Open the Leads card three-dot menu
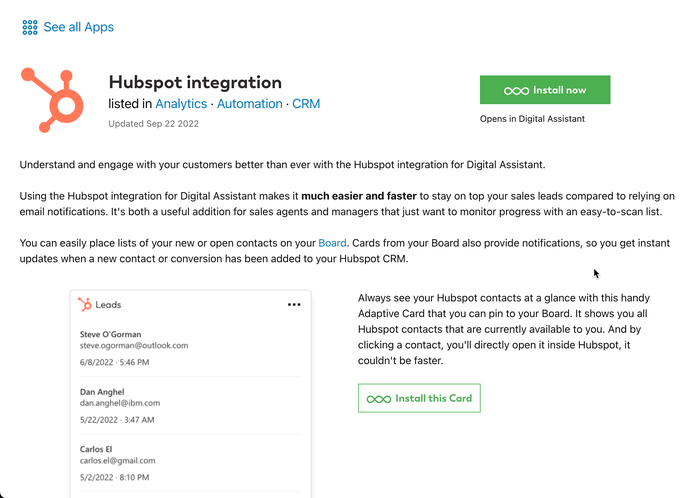Viewport: 700px width, 498px height. [294, 305]
